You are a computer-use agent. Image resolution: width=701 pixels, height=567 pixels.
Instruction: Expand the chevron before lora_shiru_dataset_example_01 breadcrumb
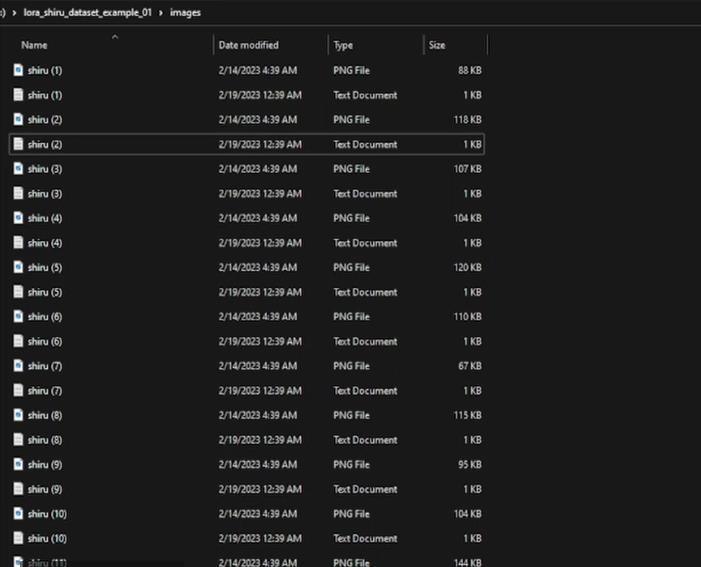coord(14,13)
